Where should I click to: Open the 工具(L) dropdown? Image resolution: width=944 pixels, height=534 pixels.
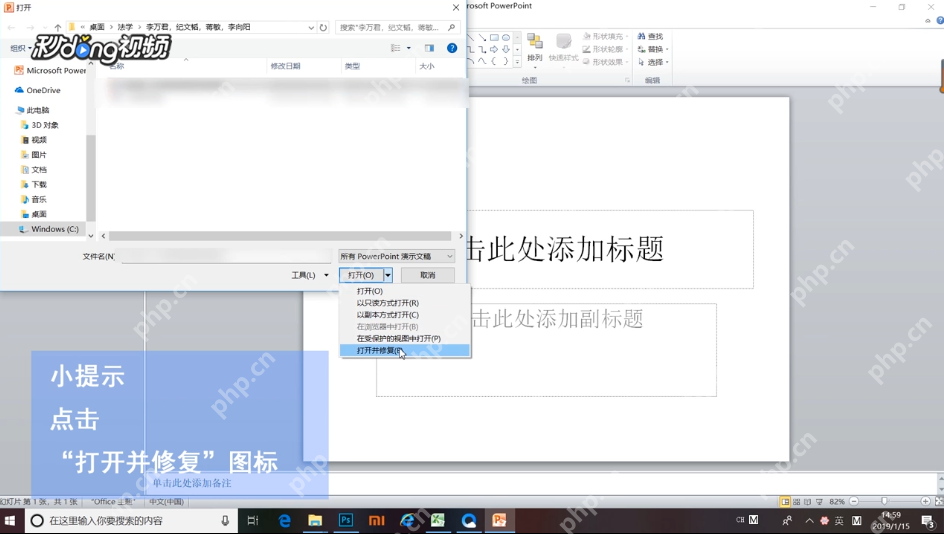pos(310,275)
